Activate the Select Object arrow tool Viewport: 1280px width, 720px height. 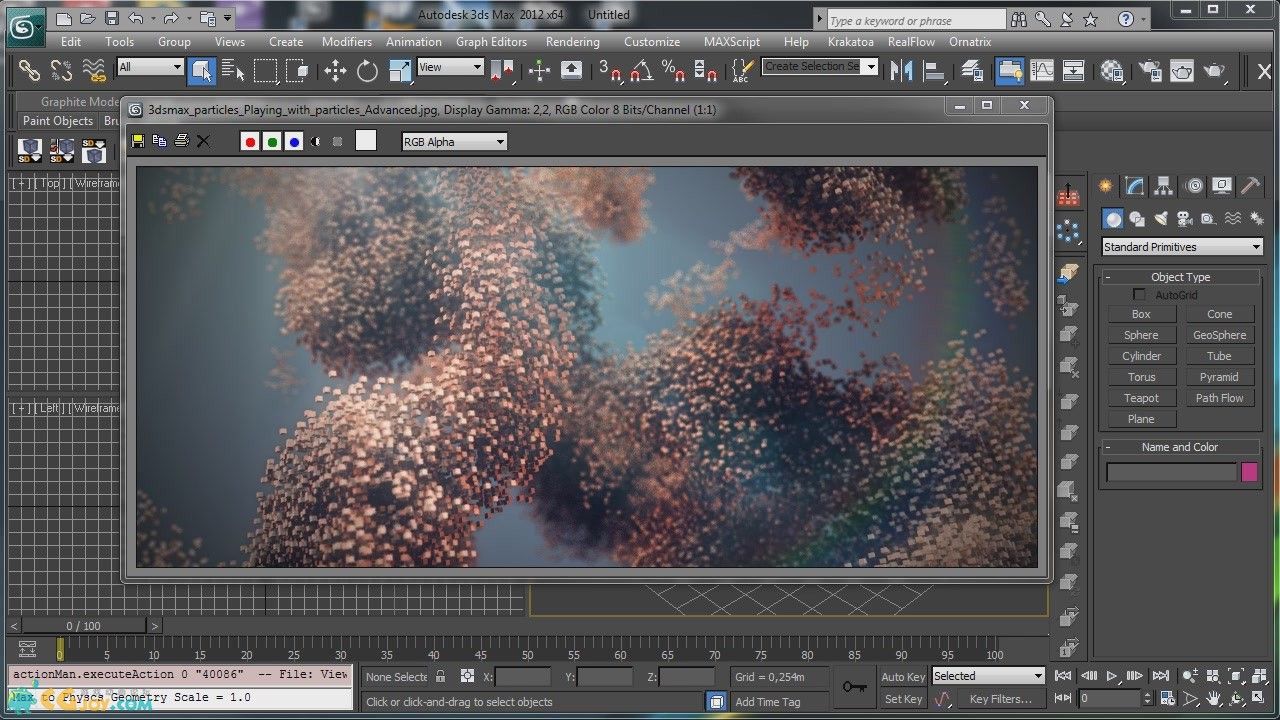tap(201, 70)
